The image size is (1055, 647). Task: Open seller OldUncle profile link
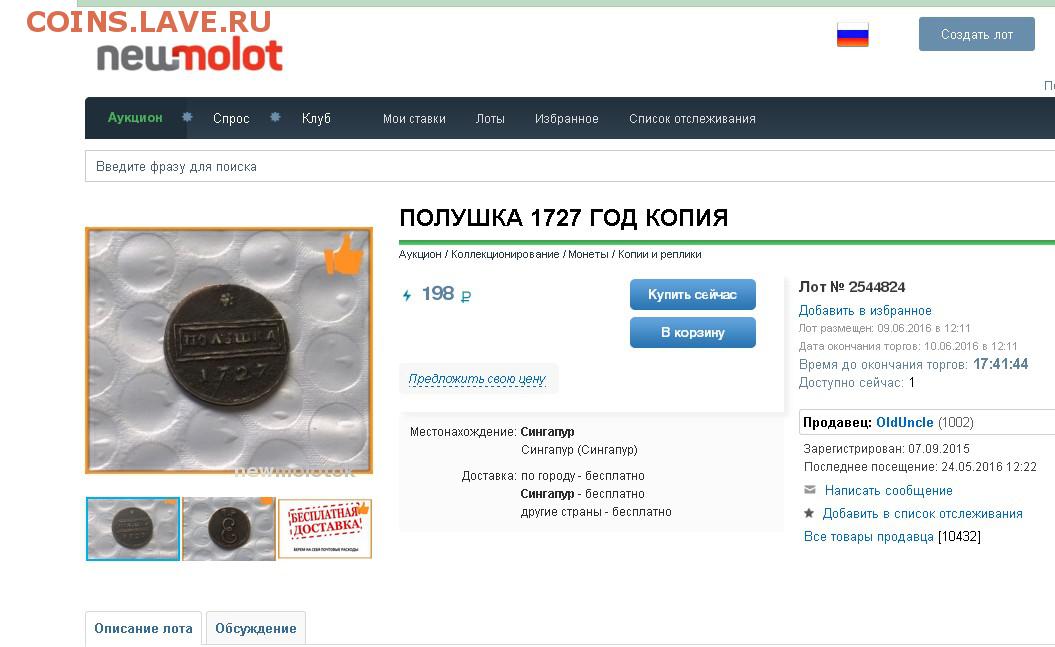click(x=904, y=422)
